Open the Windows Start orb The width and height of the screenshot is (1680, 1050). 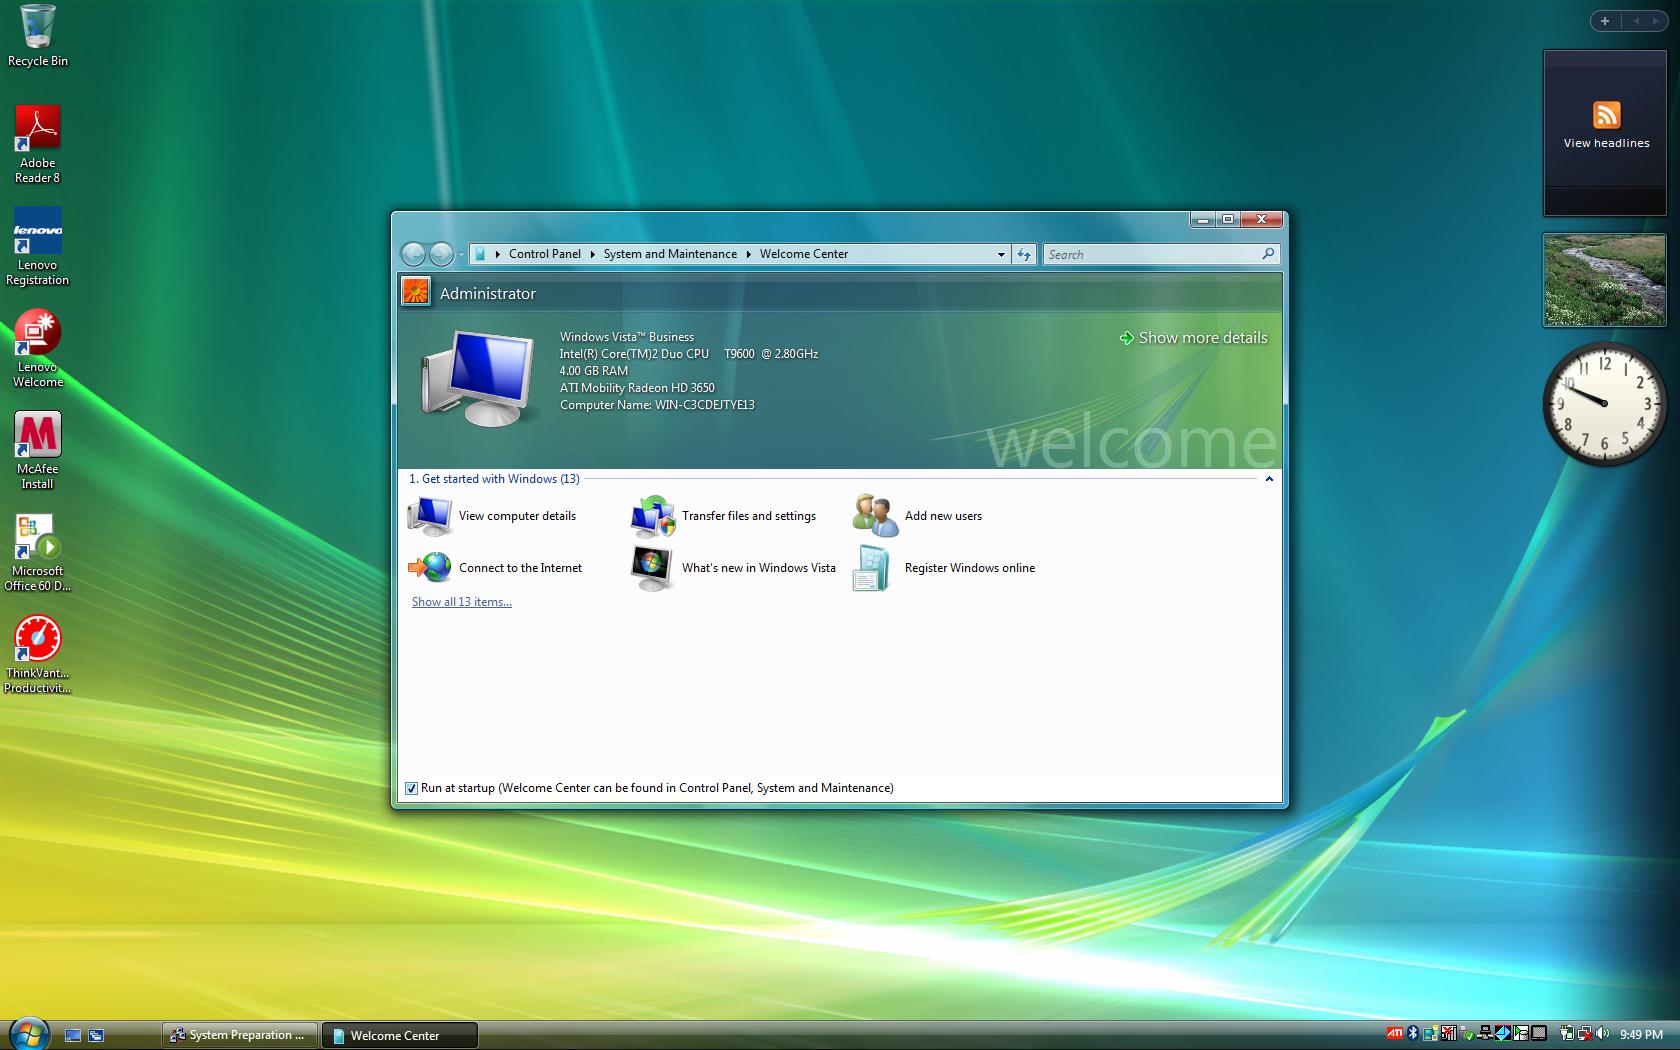28,1034
